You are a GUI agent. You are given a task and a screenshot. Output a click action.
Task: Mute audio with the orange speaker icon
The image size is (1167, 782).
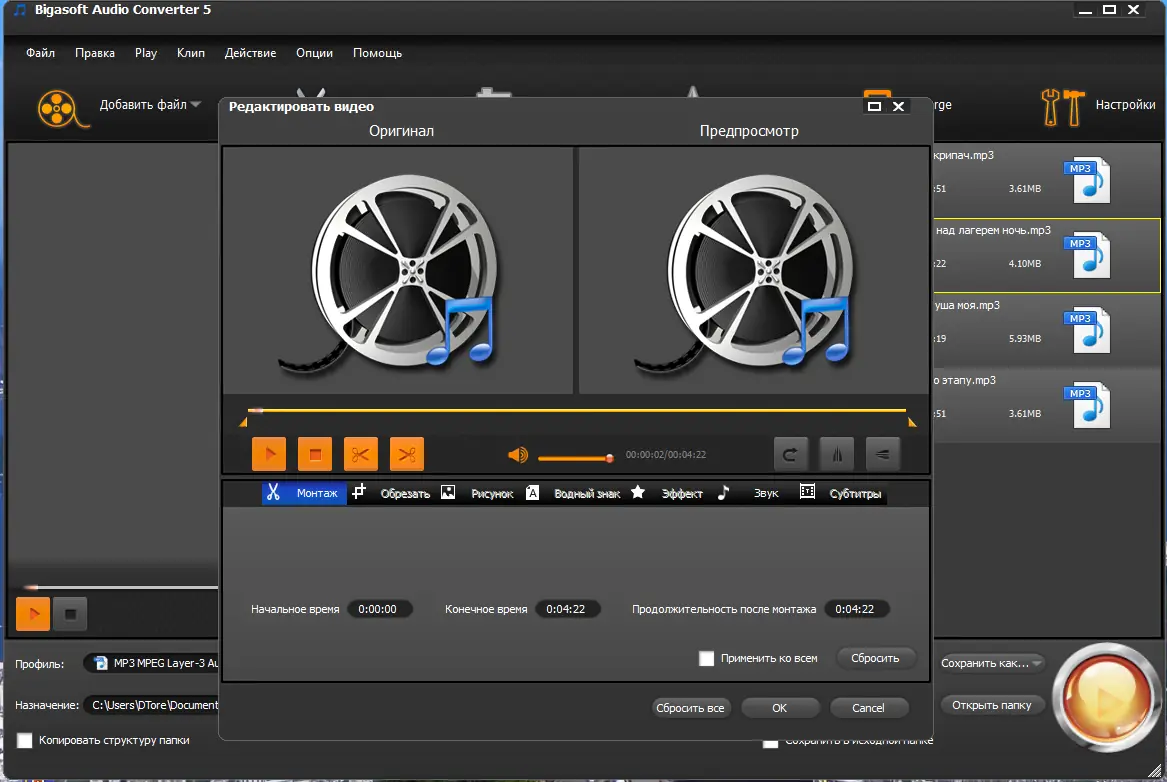[x=517, y=455]
